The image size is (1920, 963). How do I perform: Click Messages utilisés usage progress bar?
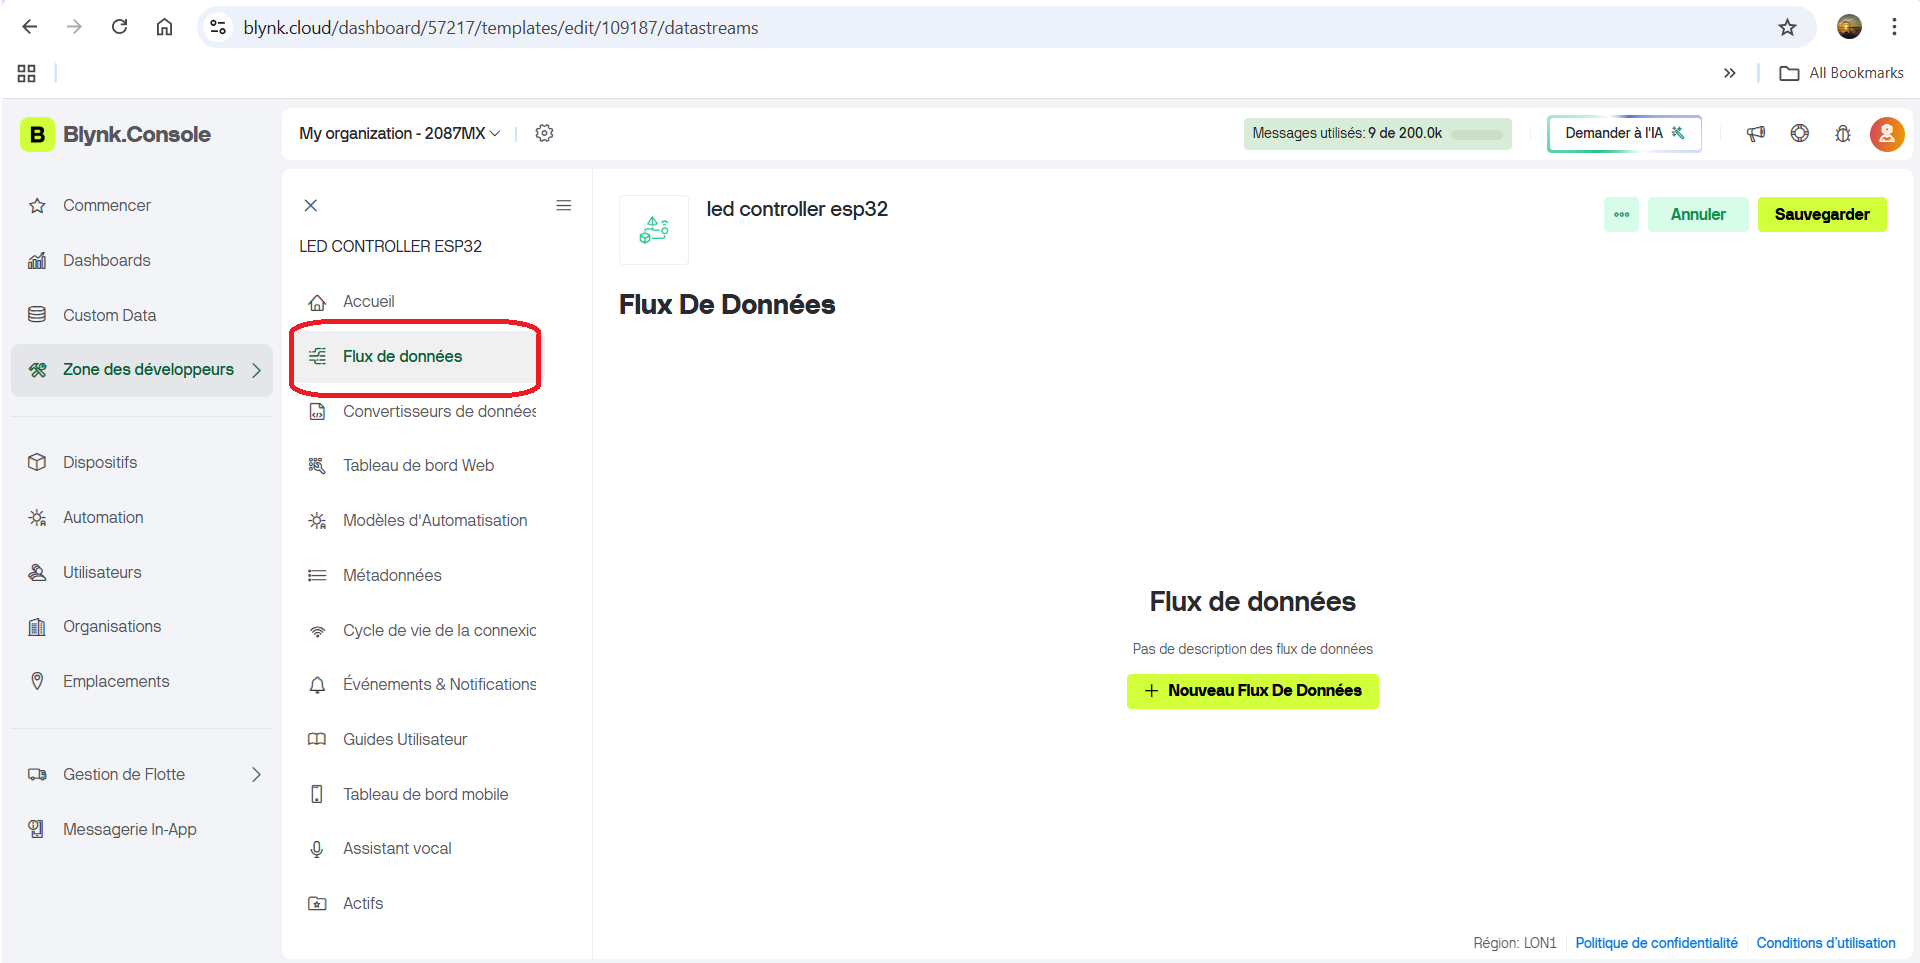pyautogui.click(x=1477, y=134)
